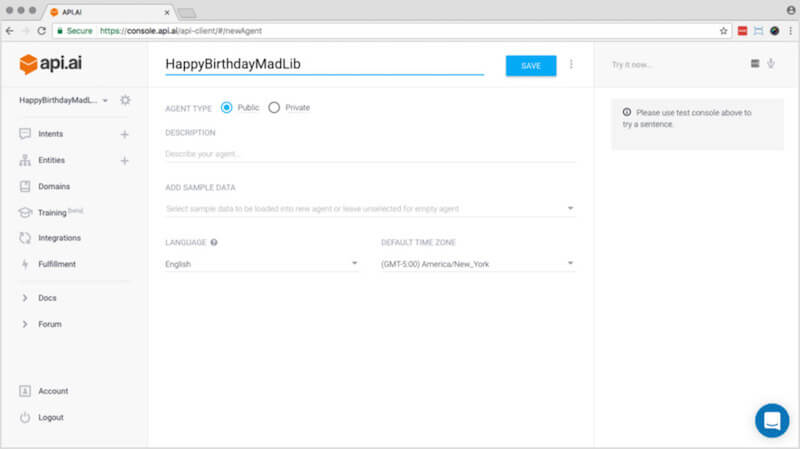Click the Training graduation cap icon
800x449 pixels.
click(x=24, y=212)
